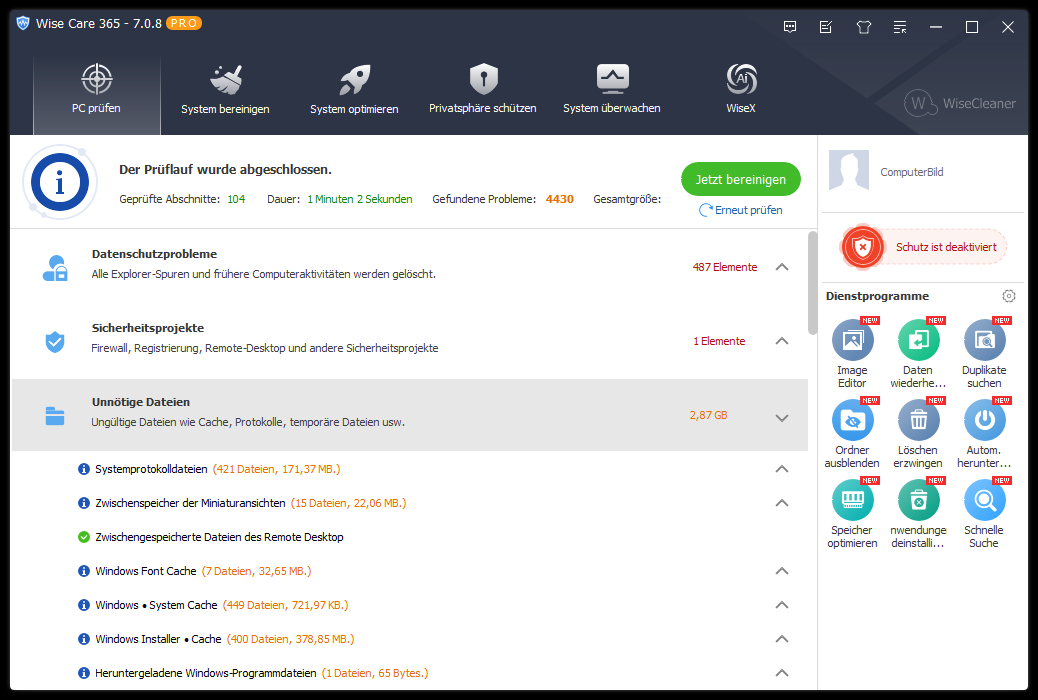Viewport: 1038px width, 700px height.
Task: Click info icon next to Systemprotokolldateien
Action: (83, 469)
